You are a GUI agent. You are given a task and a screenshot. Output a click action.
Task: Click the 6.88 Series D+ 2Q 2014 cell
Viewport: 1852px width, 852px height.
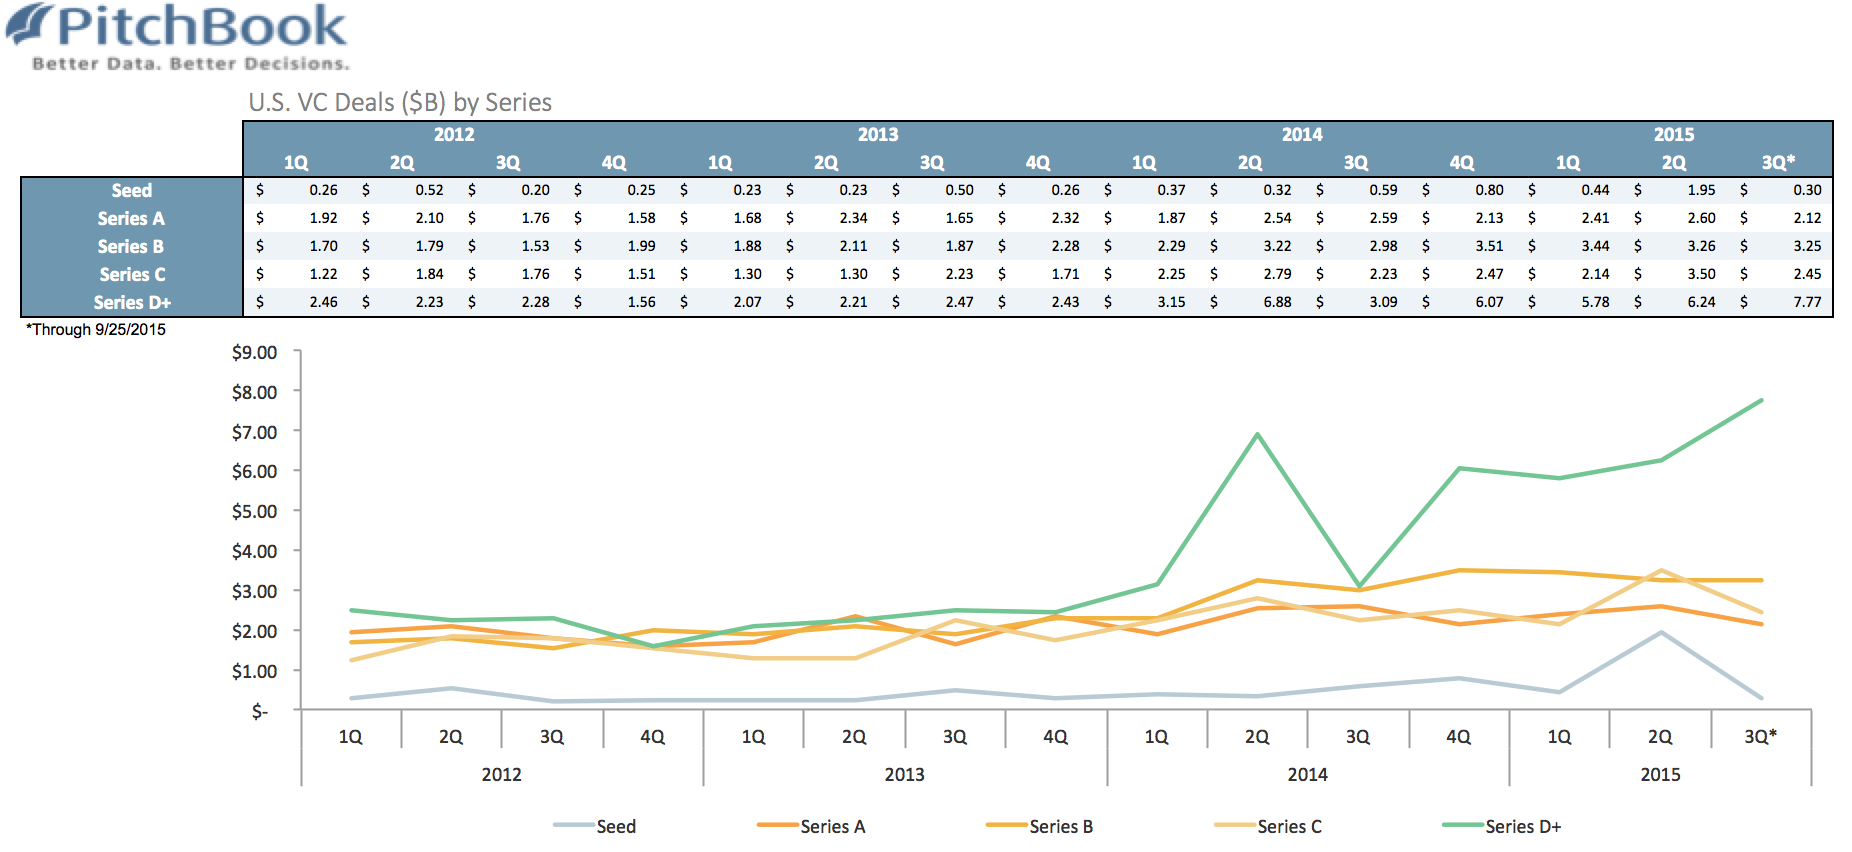click(1277, 302)
